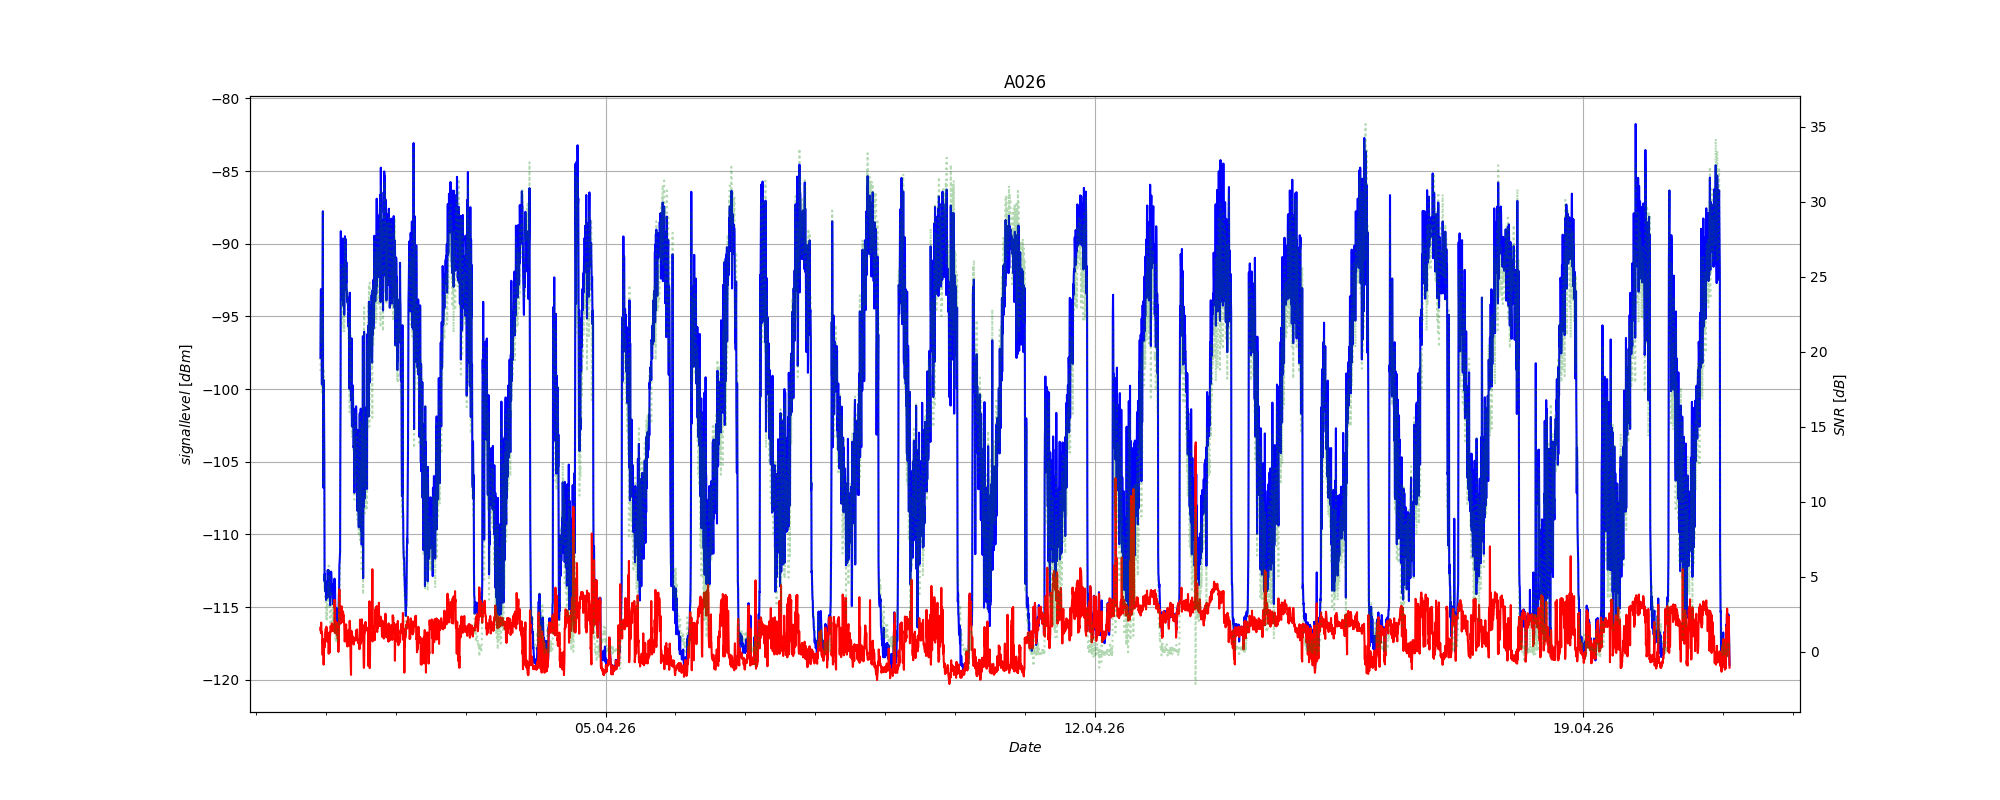Screen dimensions: 2000x800
Task: Click the 10 SNR tick label
Action: click(x=1817, y=502)
